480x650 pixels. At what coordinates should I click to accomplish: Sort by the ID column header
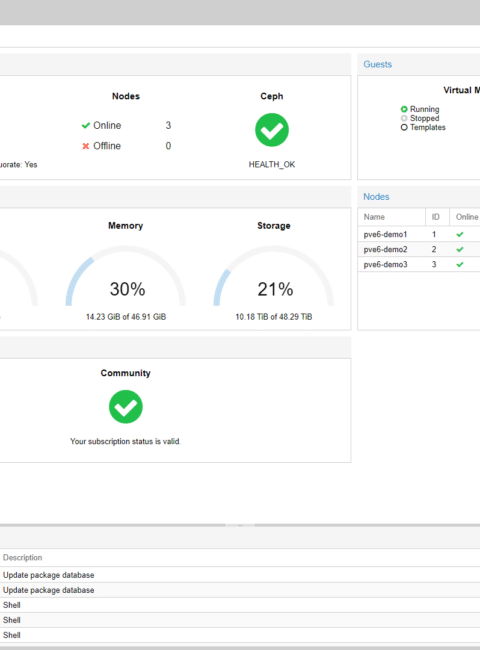[437, 217]
